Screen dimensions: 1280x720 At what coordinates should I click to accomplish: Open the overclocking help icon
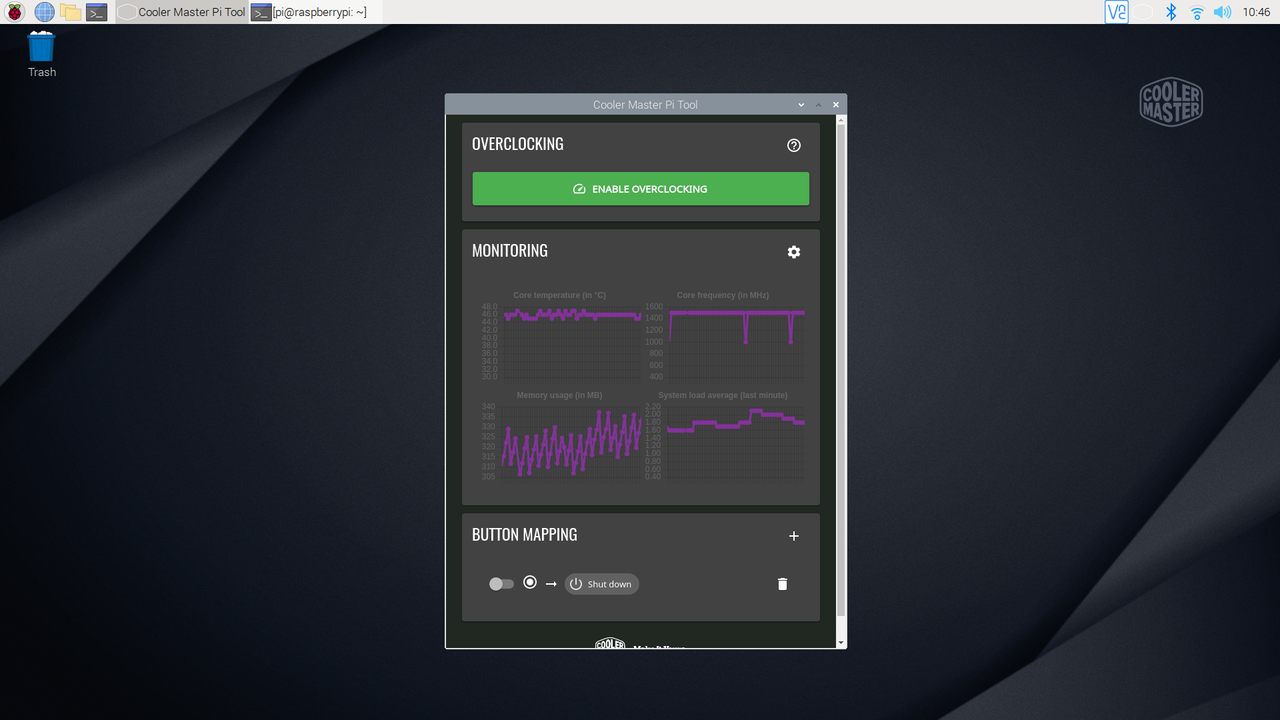tap(794, 145)
